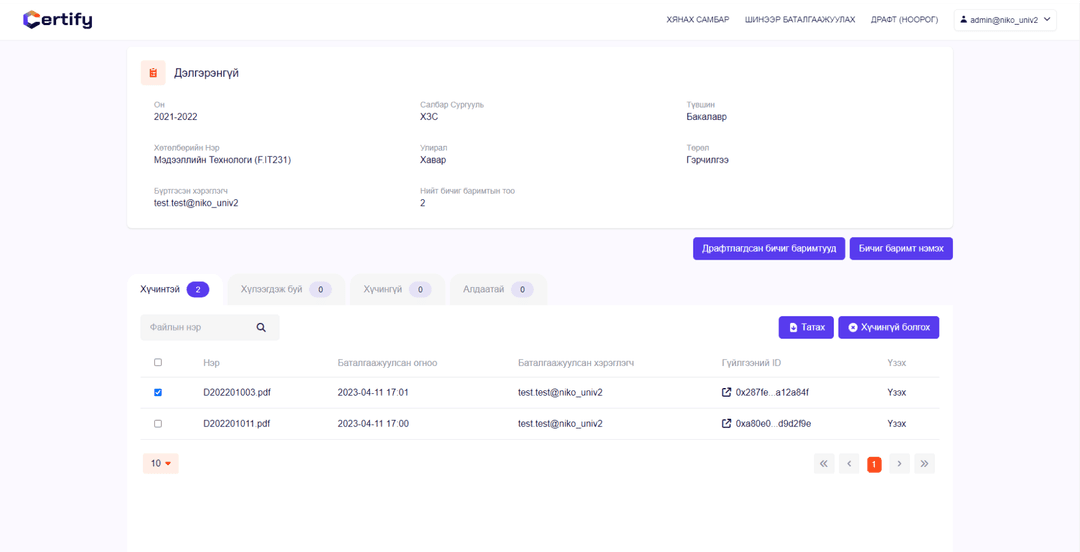This screenshot has width=1080, height=552.
Task: Uncheck the D202201003.pdf row checkbox
Action: pyautogui.click(x=158, y=392)
